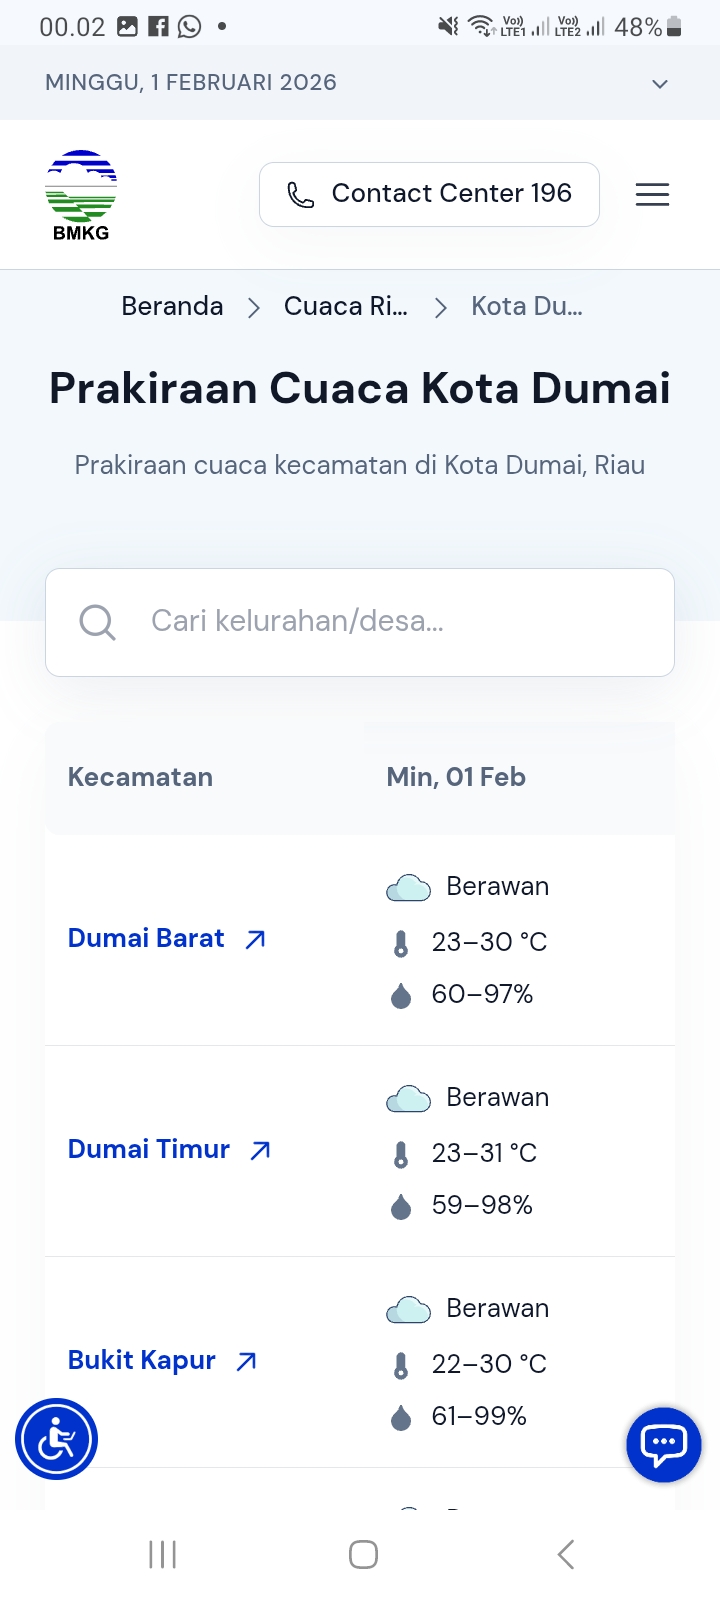The height and width of the screenshot is (1600, 720).
Task: Click arrow icon beside Bukit Kapur
Action: 247,1361
